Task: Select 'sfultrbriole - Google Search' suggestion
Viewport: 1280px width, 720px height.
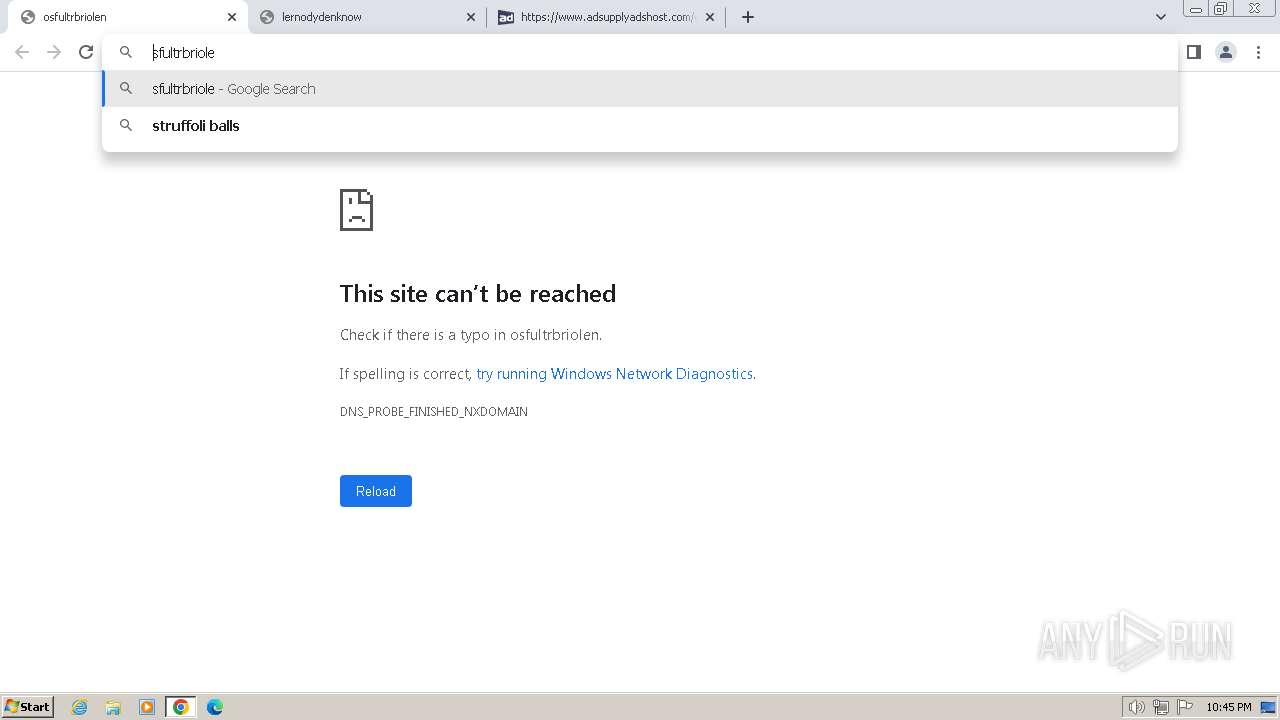Action: click(640, 89)
